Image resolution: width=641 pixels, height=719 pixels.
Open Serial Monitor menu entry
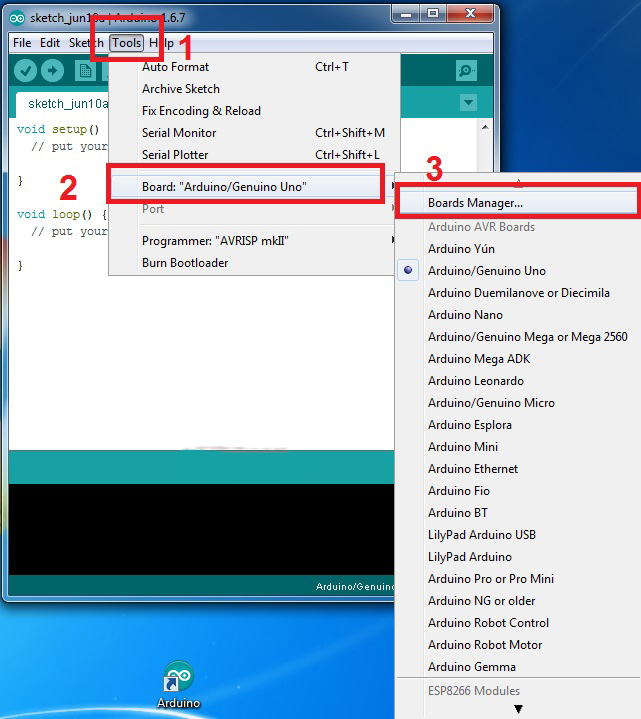[x=254, y=133]
